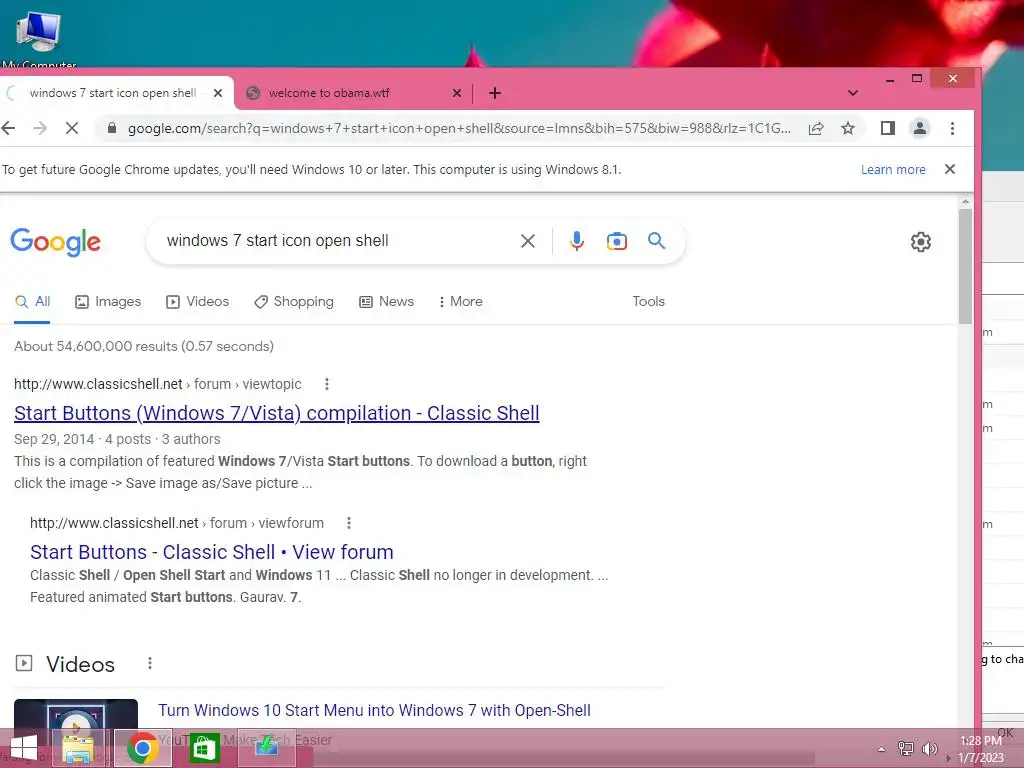The image size is (1024, 768).
Task: Open File Explorer from taskbar
Action: click(x=78, y=748)
